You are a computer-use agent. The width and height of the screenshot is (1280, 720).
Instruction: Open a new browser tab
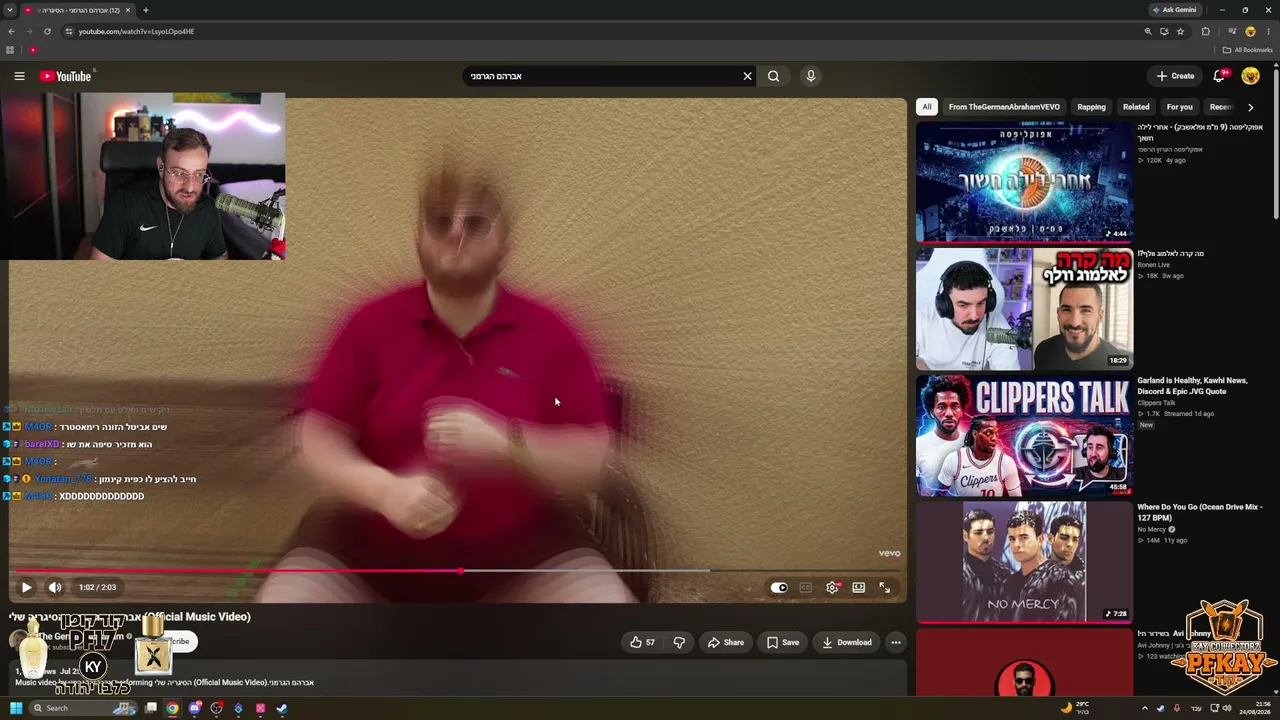145,10
